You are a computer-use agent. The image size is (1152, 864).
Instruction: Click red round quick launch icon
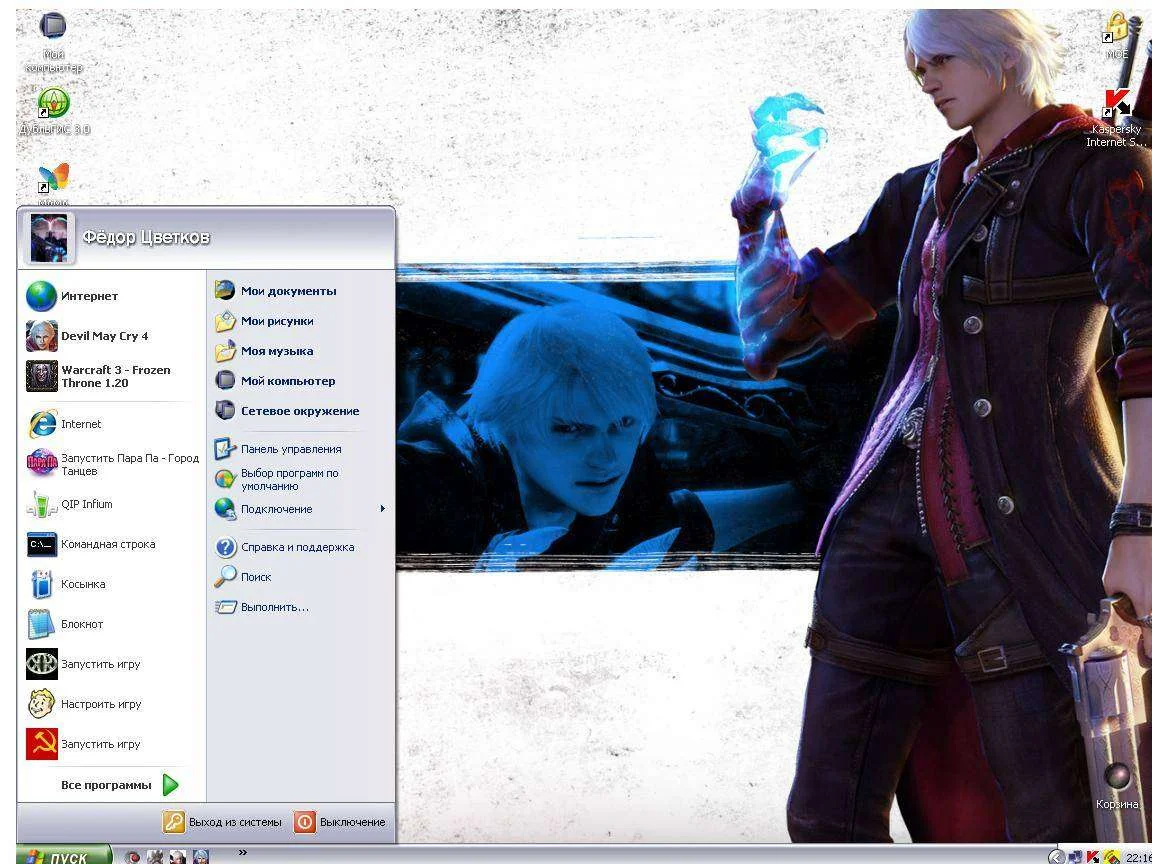coord(133,857)
